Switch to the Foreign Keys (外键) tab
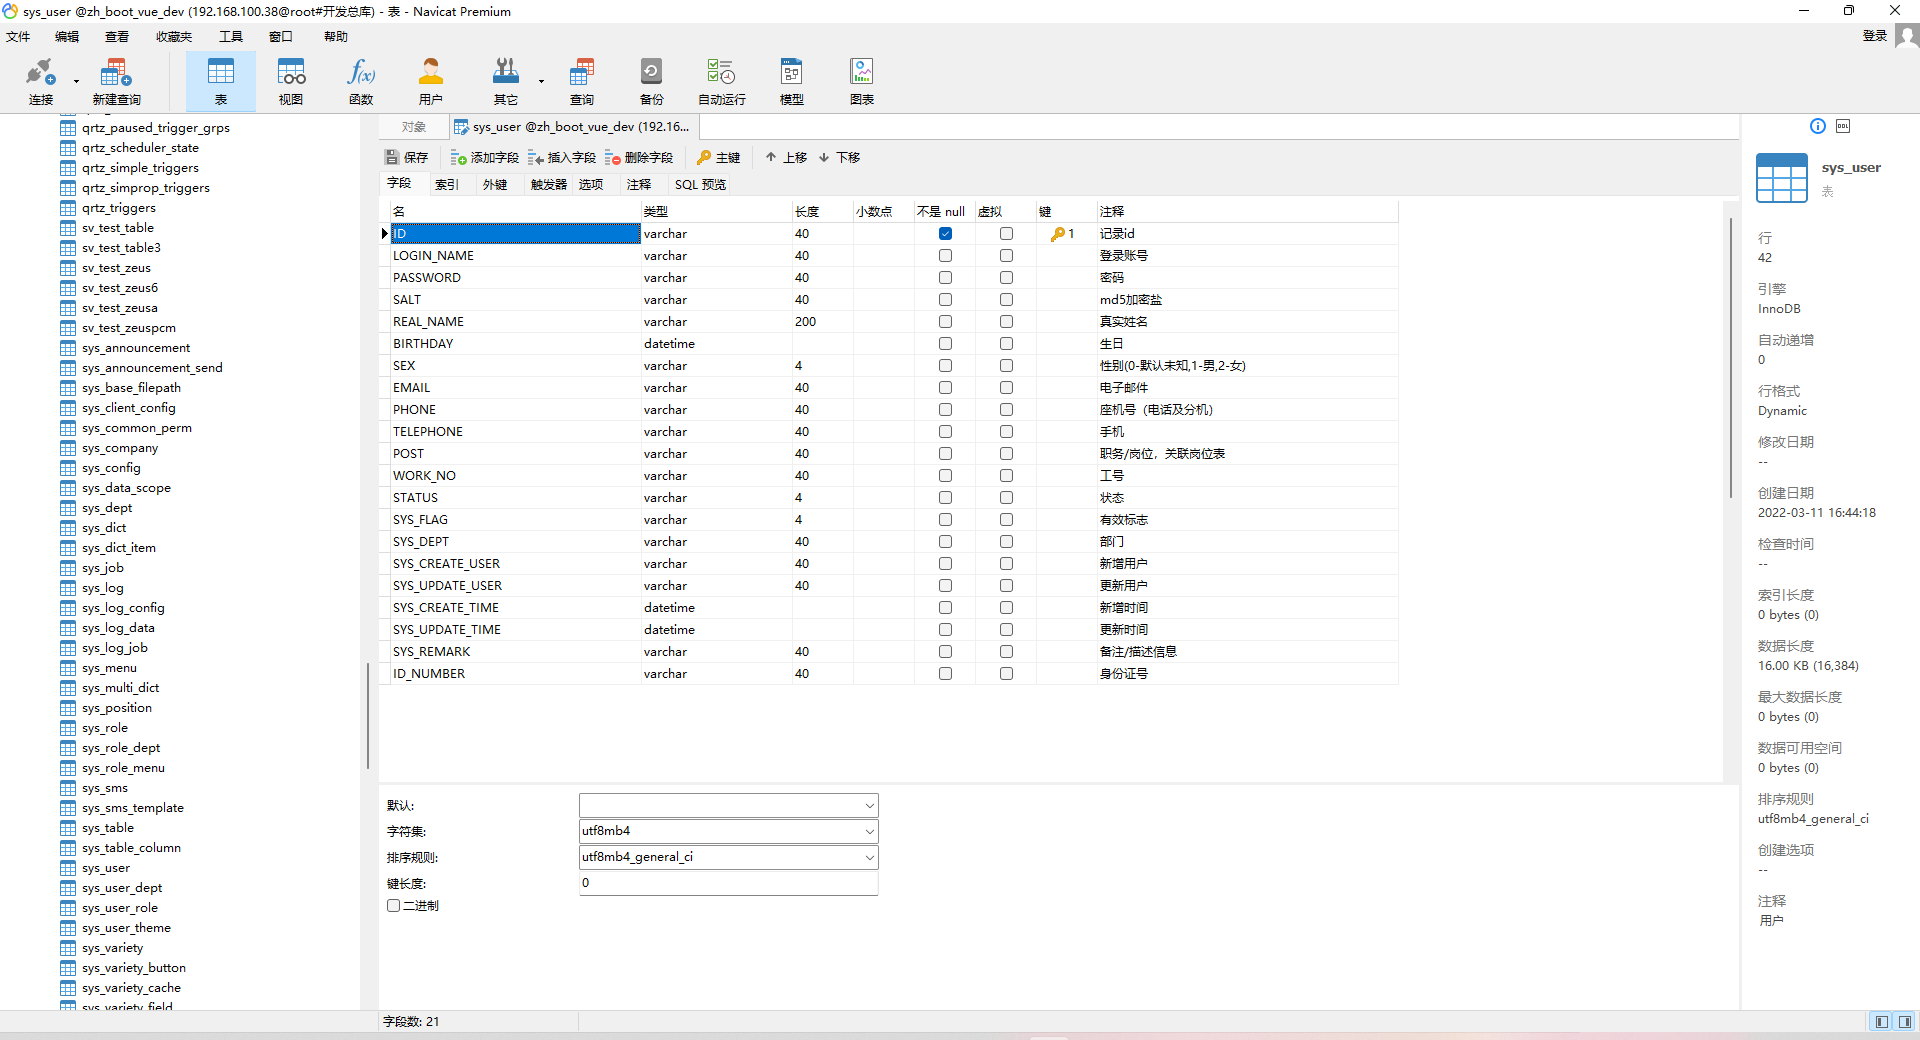 coord(495,184)
